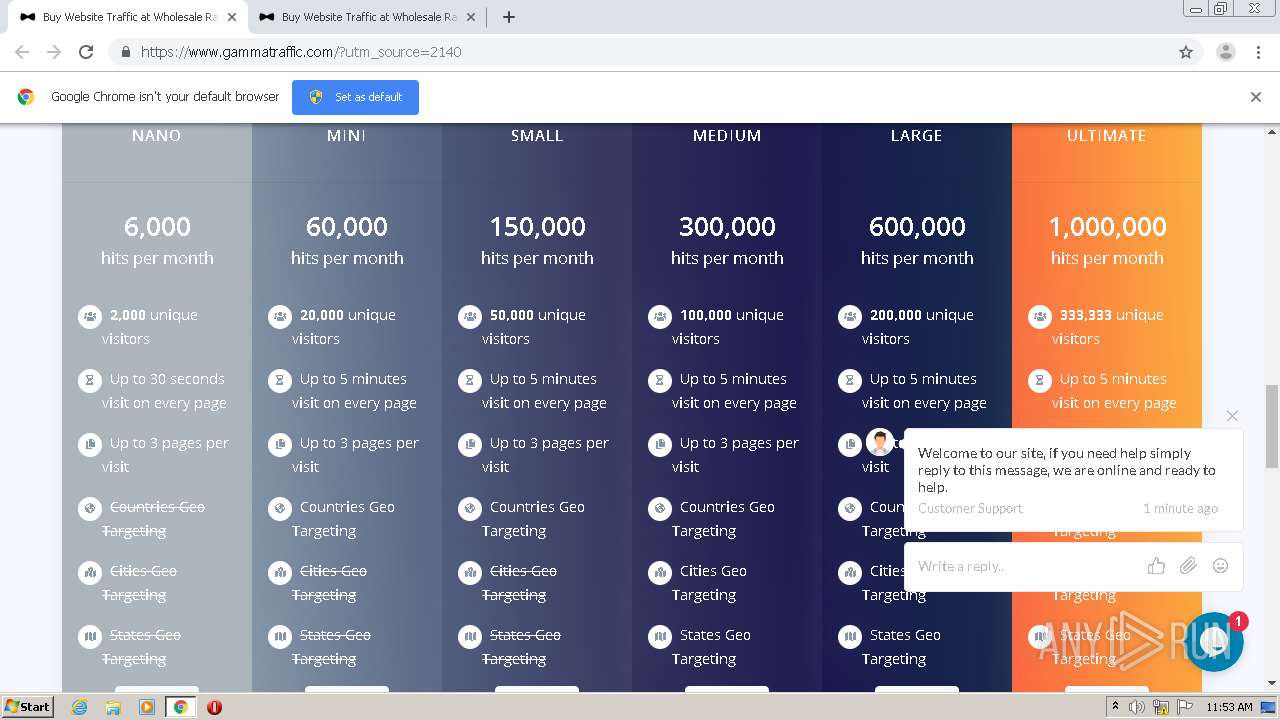Switch to the second Buy Website Traffic tab
Screen dimensions: 1280x720
tap(368, 17)
